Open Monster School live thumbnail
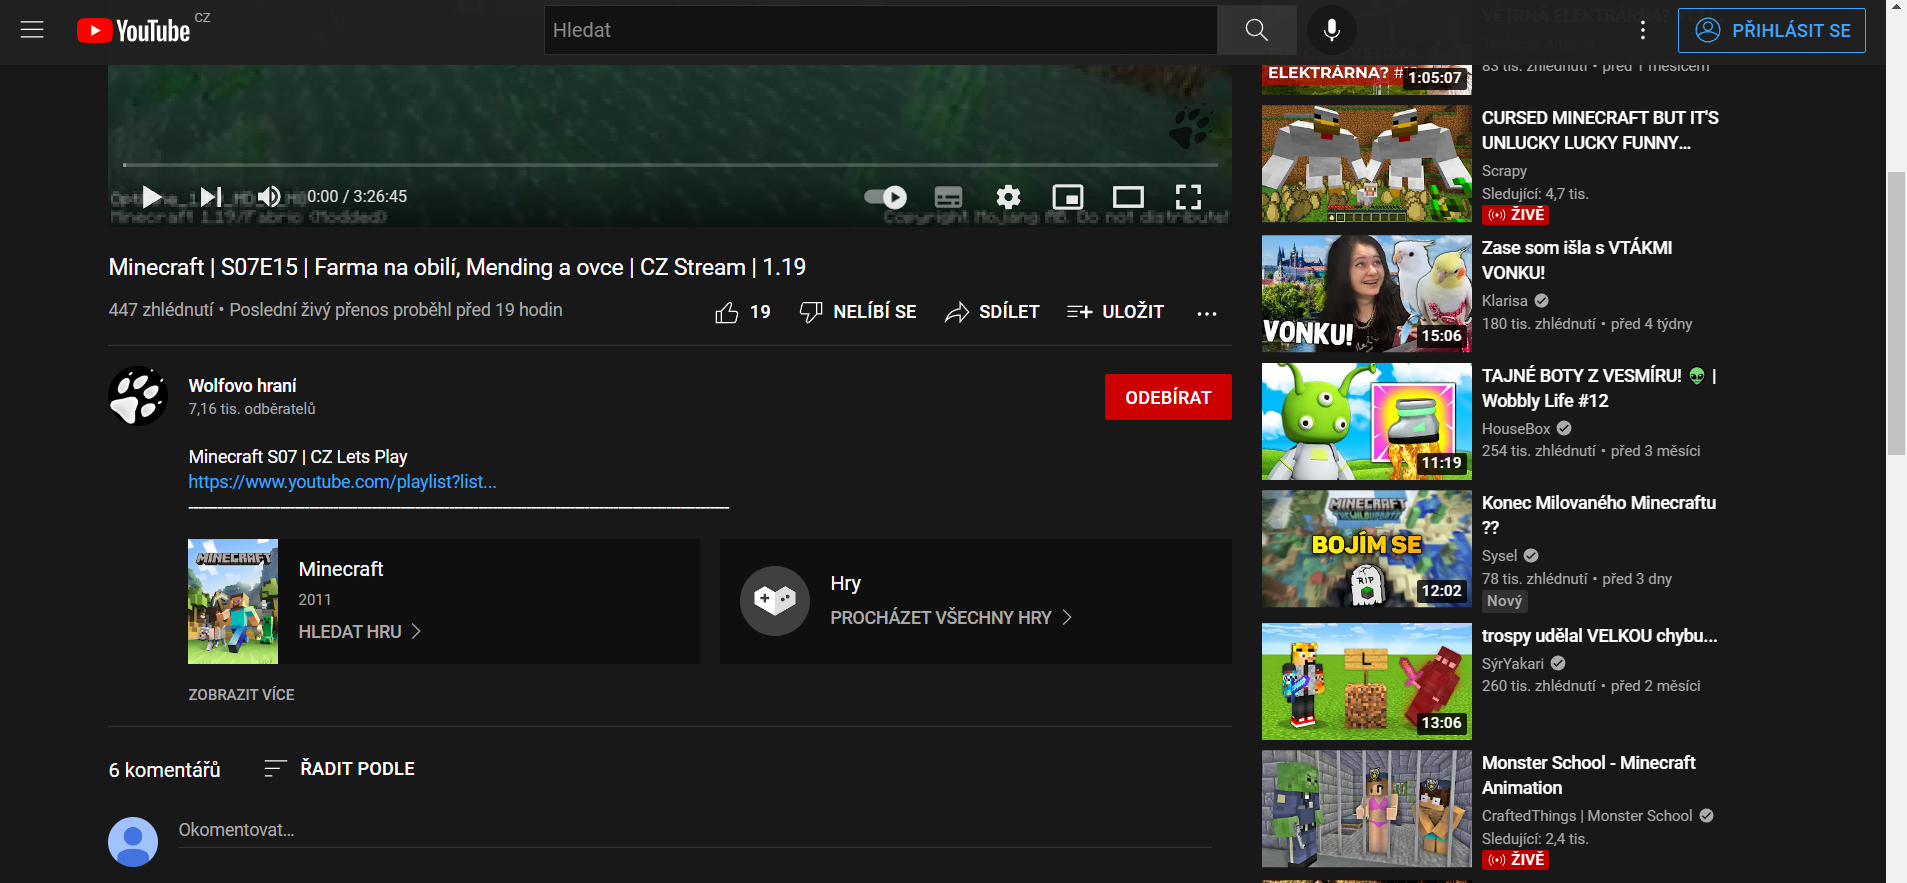The height and width of the screenshot is (883, 1907). click(1367, 809)
